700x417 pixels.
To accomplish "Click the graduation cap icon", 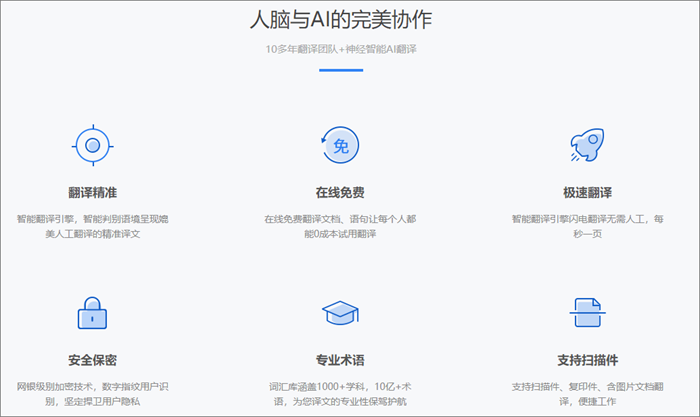I will tap(339, 315).
